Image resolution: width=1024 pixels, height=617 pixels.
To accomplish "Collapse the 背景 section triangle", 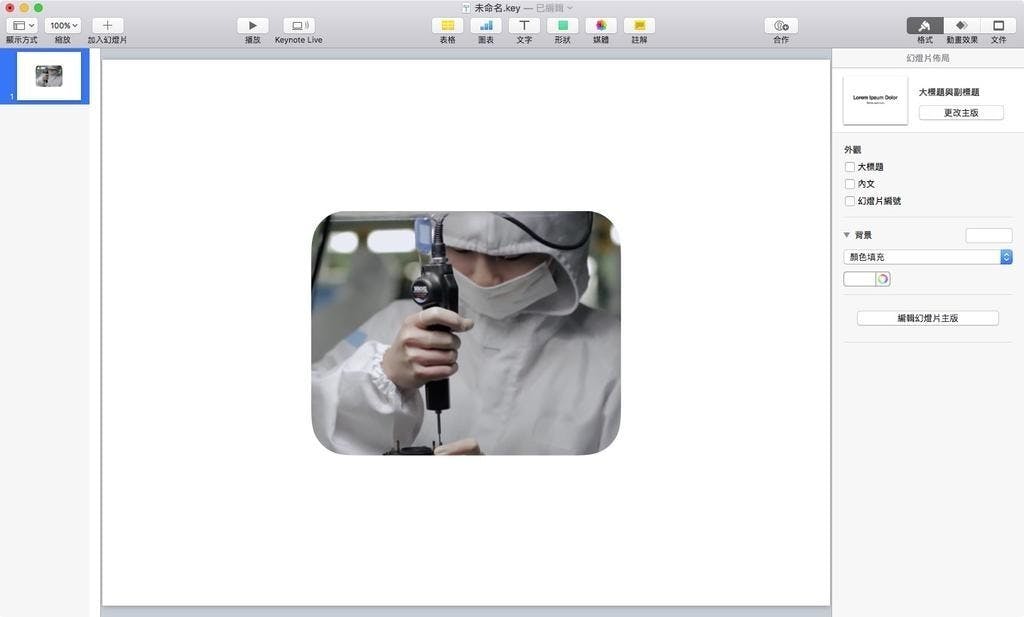I will (x=846, y=235).
